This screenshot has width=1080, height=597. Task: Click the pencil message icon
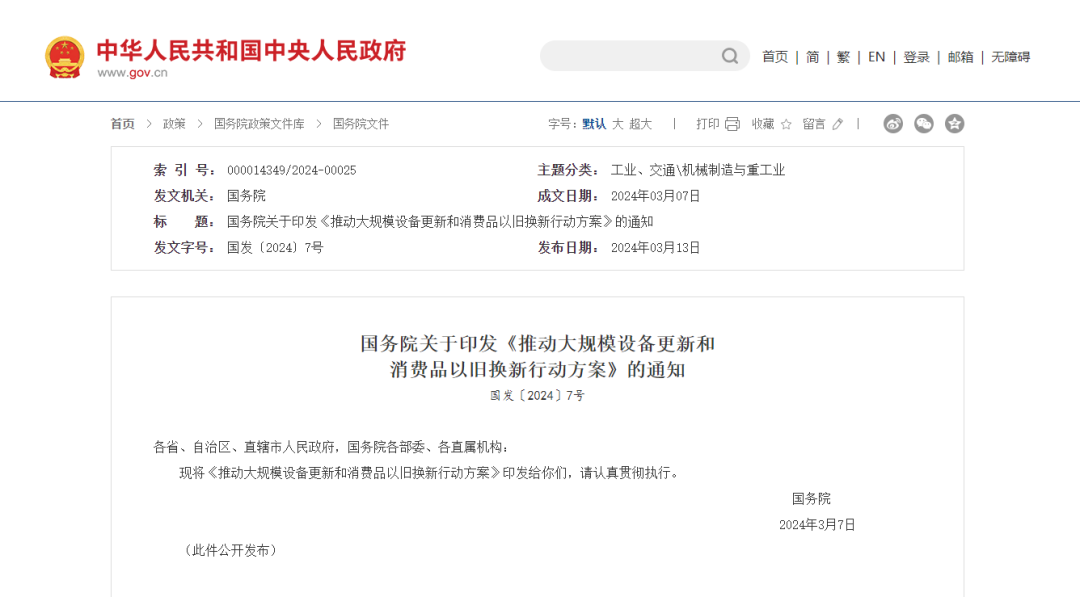[x=838, y=124]
